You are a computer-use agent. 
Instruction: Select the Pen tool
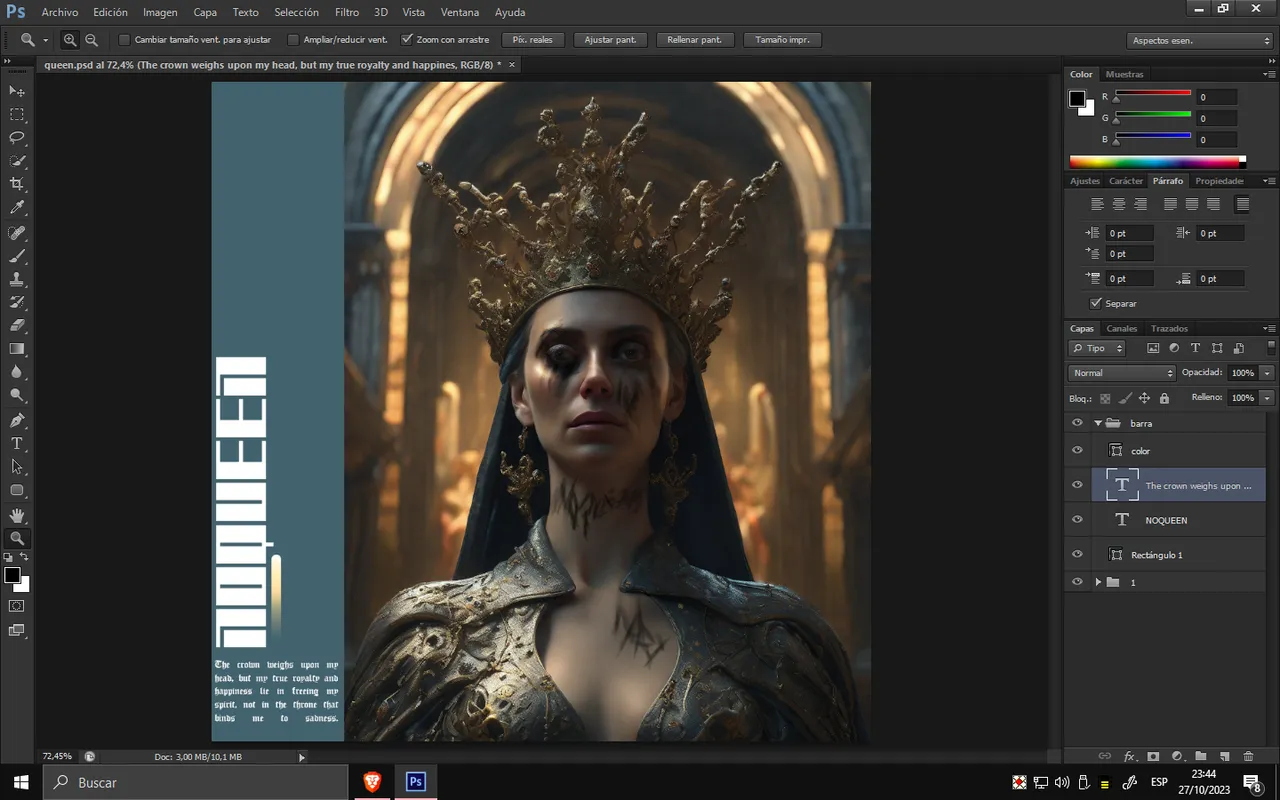coord(17,420)
